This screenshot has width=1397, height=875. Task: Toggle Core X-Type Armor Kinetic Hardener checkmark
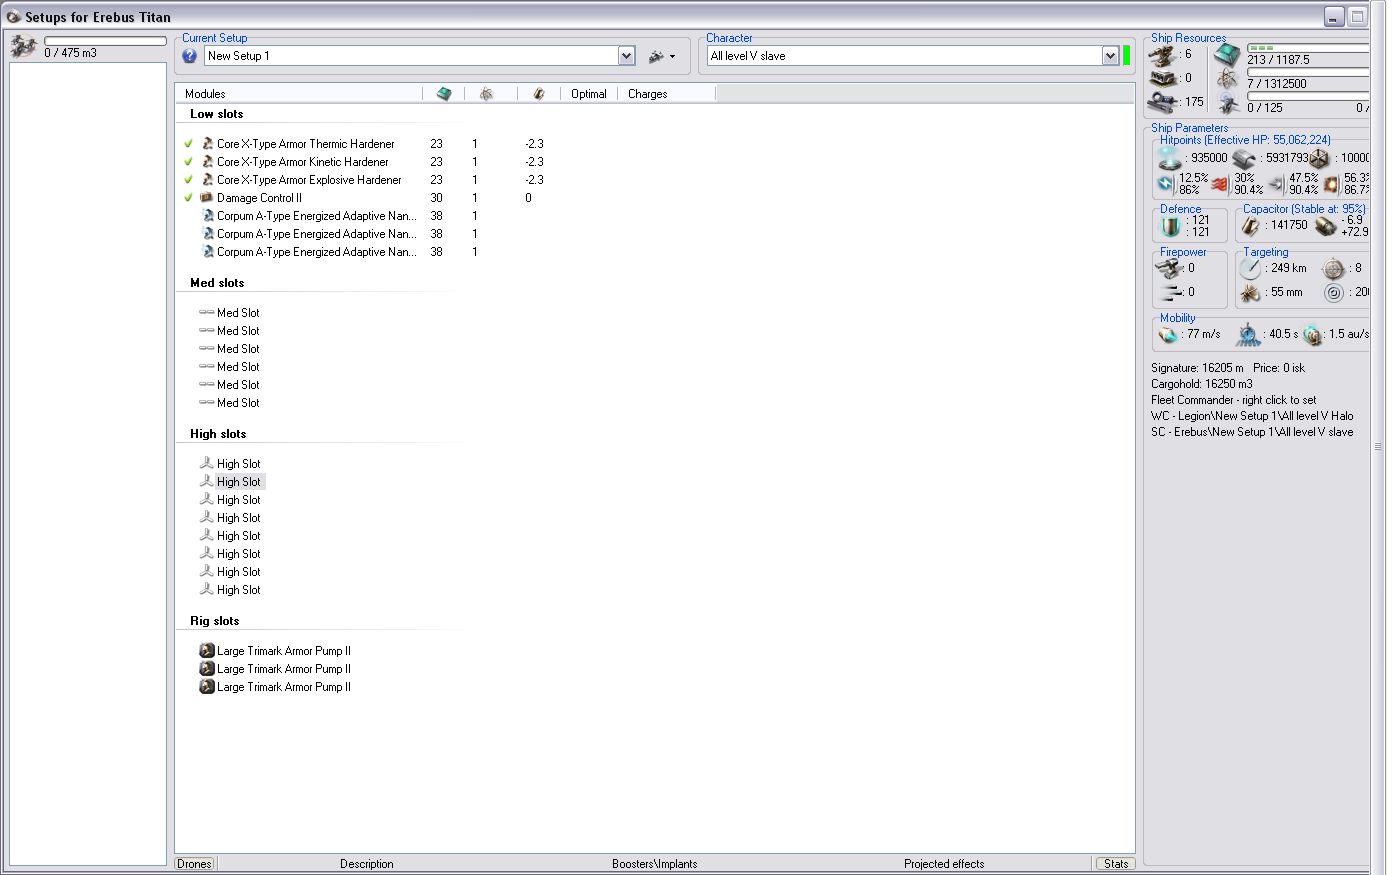pyautogui.click(x=188, y=162)
